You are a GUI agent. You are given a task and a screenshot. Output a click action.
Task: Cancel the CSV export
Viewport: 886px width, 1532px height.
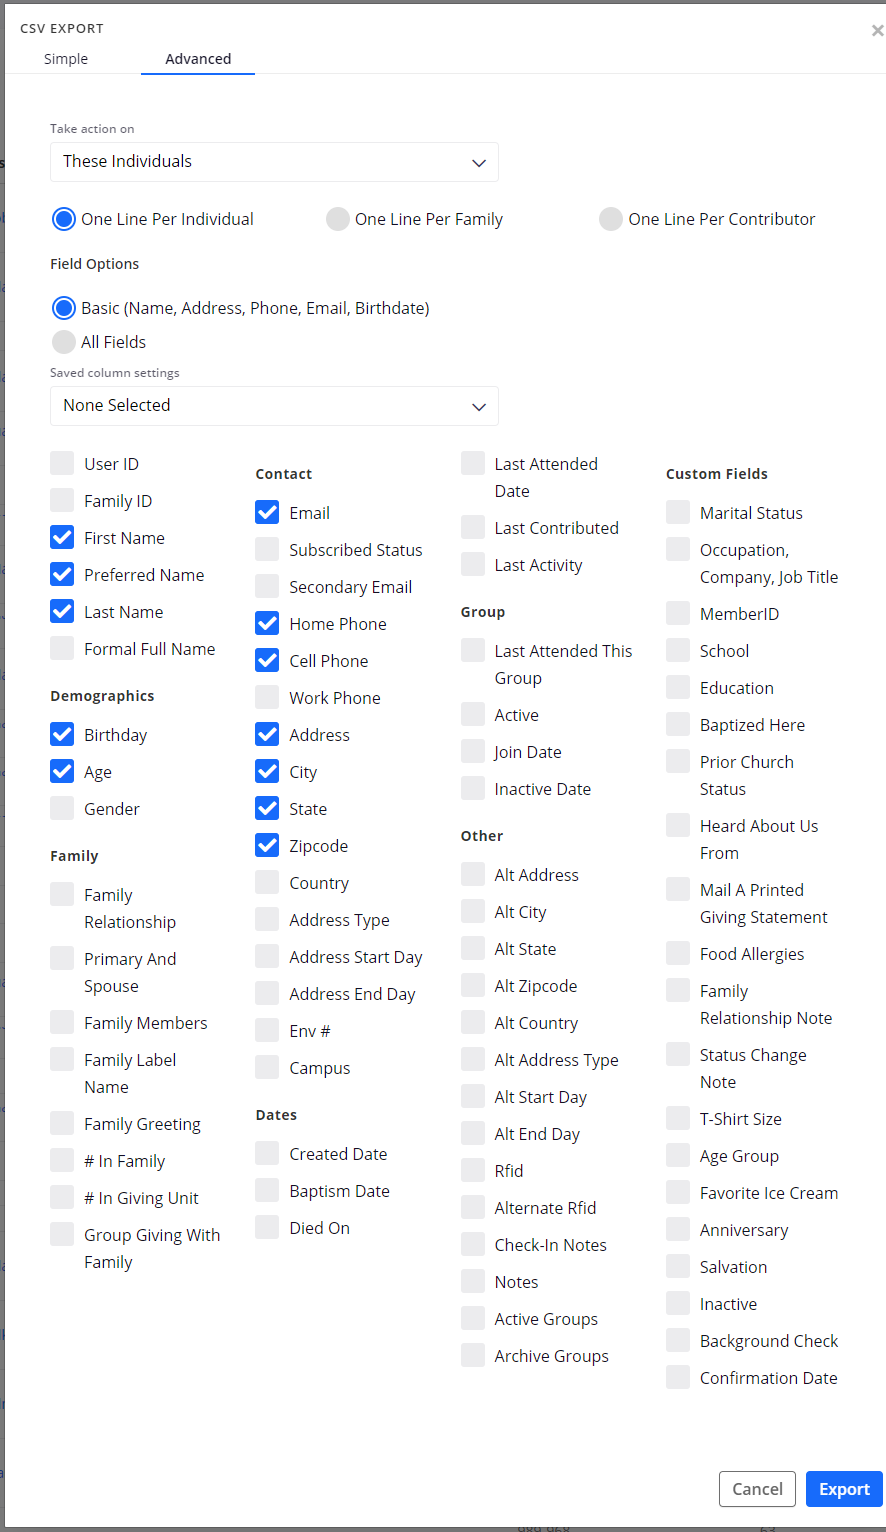[757, 1489]
